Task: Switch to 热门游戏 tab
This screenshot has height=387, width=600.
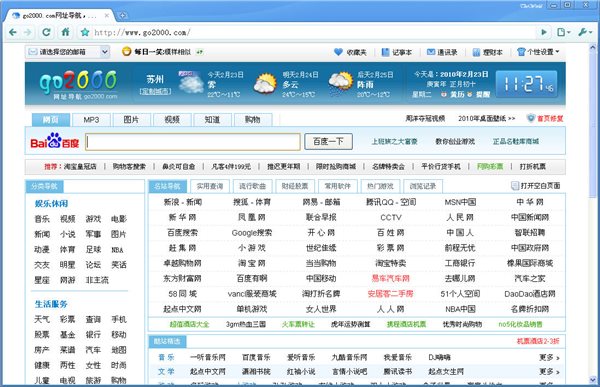Action: (380, 186)
